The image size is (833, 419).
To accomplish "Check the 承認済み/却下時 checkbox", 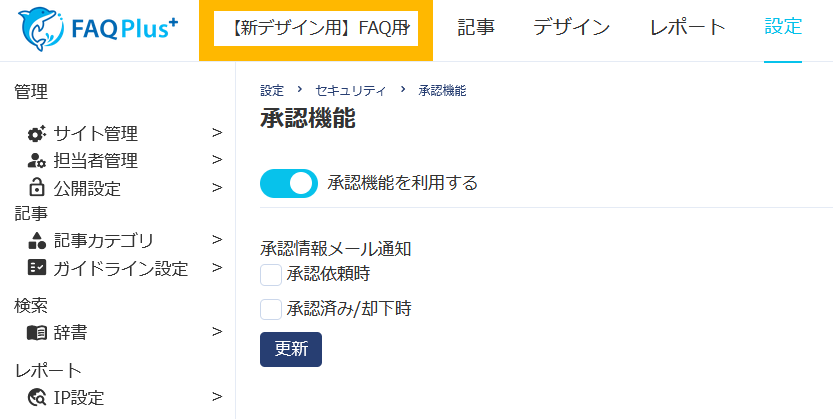I will pos(271,309).
